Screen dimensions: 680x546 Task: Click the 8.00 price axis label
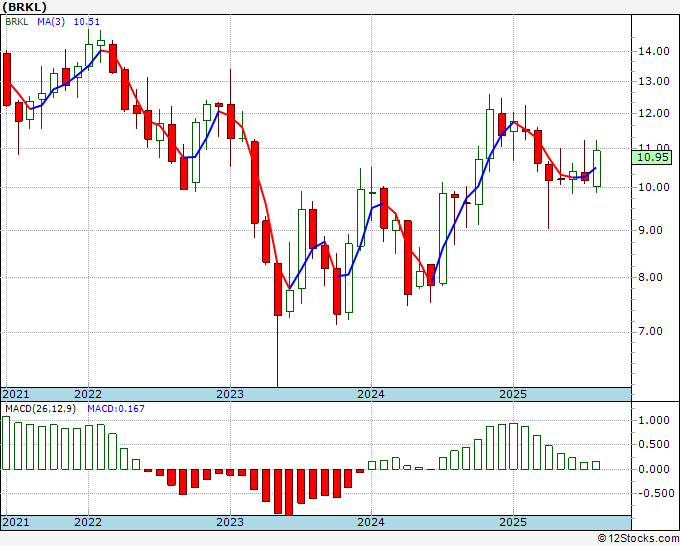pyautogui.click(x=651, y=277)
